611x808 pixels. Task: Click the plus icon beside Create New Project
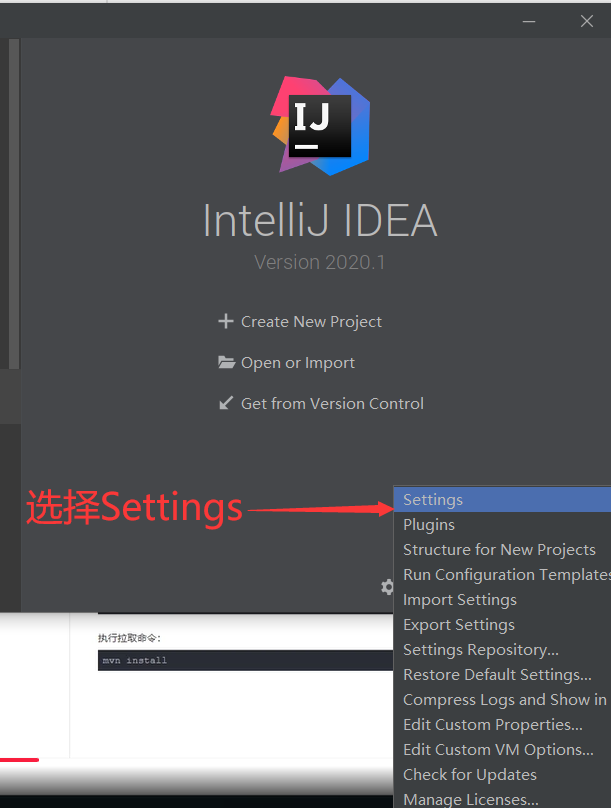coord(226,322)
